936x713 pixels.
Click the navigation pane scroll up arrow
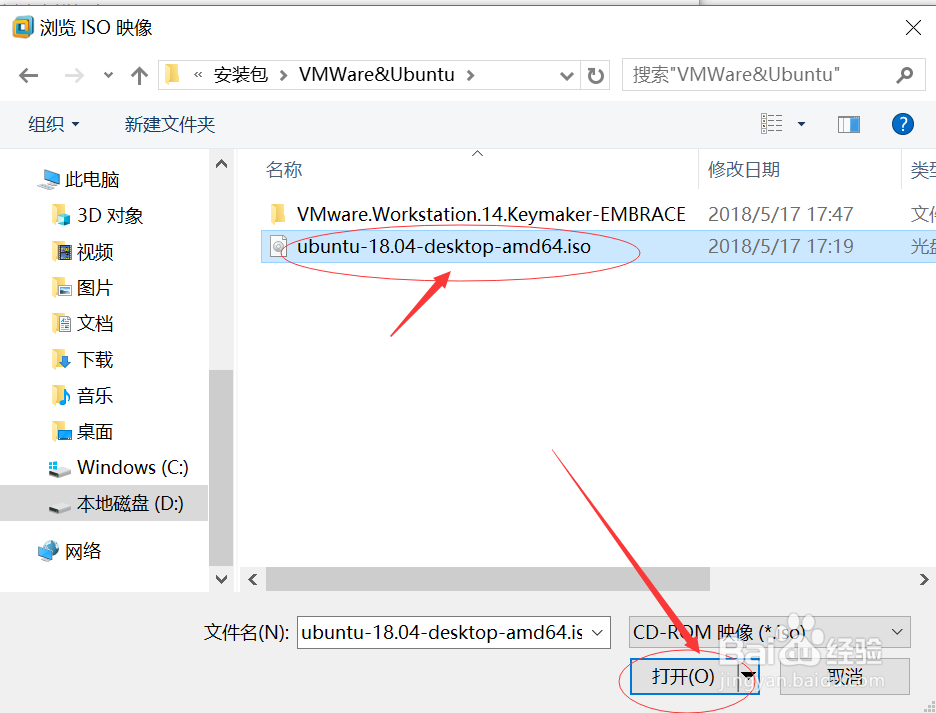[221, 164]
